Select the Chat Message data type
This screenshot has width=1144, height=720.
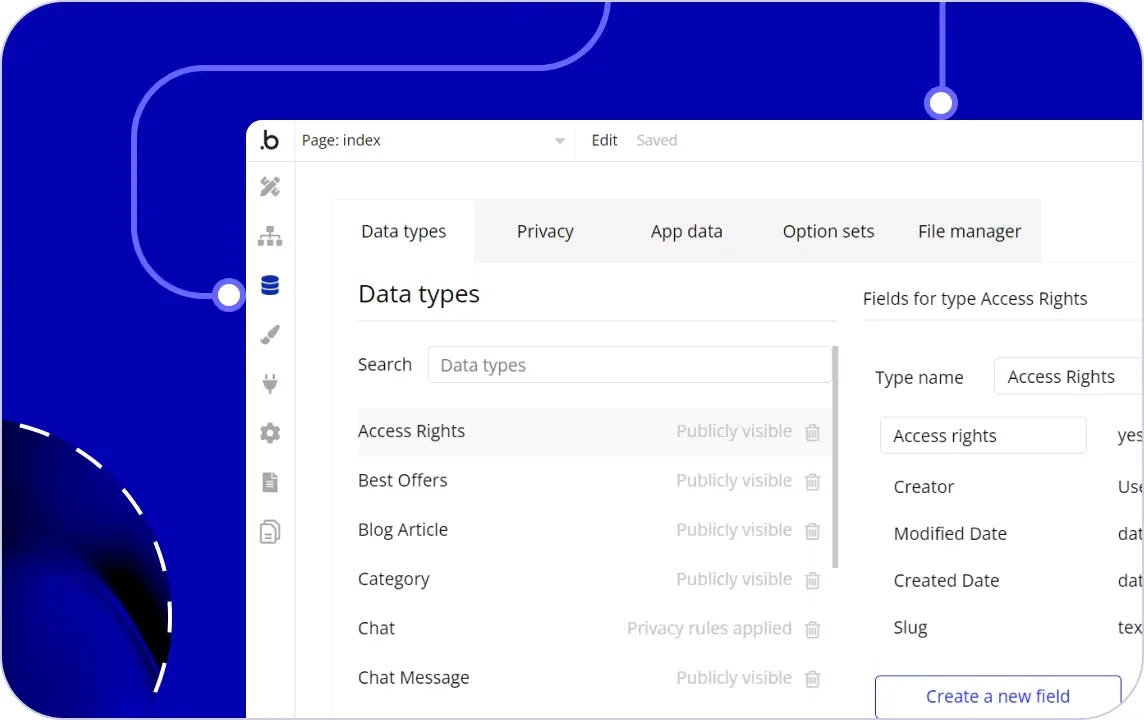pyautogui.click(x=594, y=678)
